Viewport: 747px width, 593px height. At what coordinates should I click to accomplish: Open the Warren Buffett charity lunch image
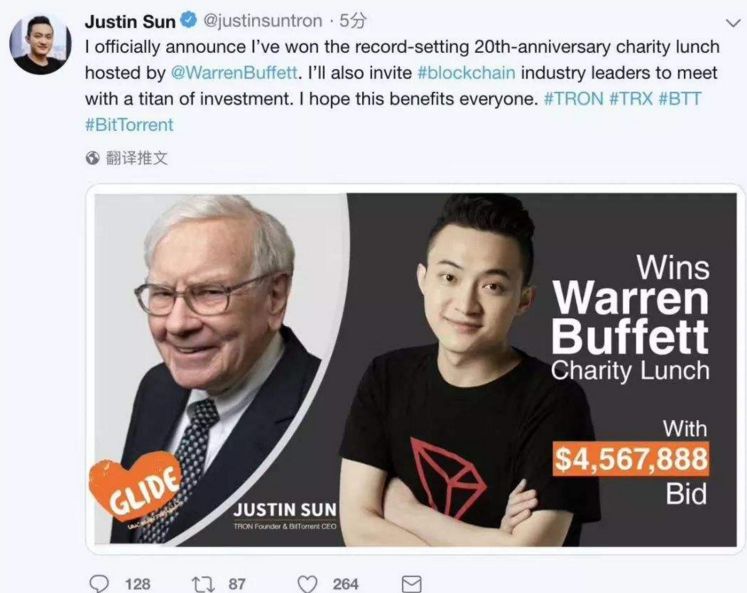tap(415, 369)
